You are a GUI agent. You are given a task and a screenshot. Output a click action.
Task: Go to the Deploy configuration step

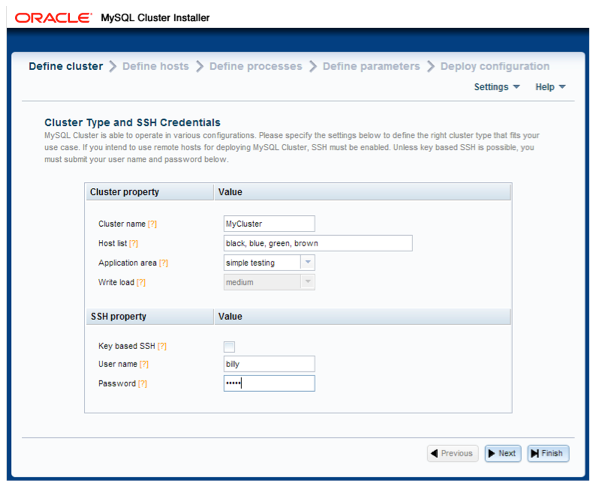(x=495, y=66)
